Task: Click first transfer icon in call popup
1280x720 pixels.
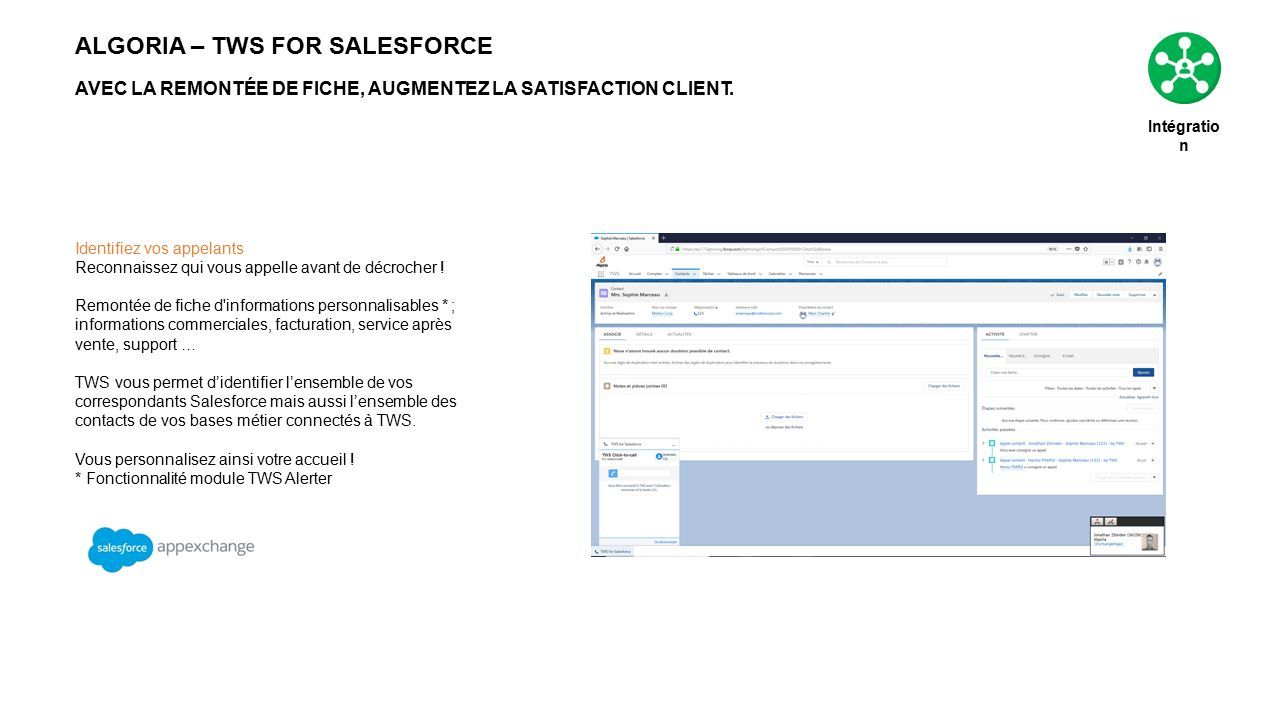Action: 1097,521
